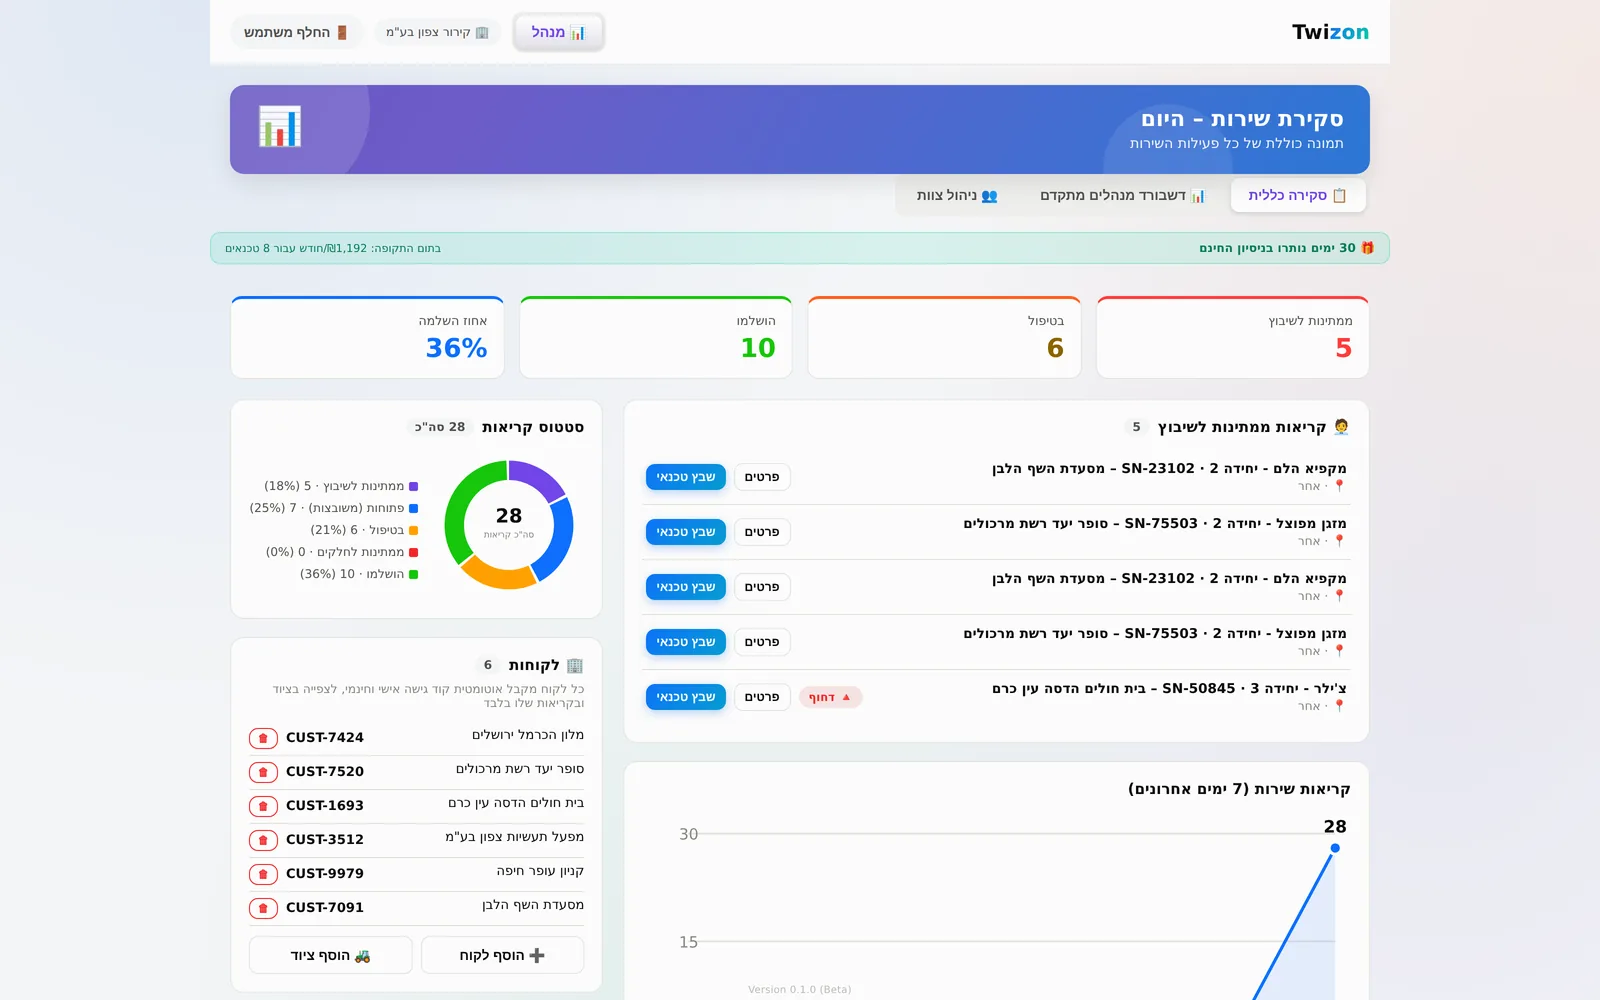This screenshot has height=1000, width=1600.
Task: Click החלף משתמש to switch user
Action: pos(296,32)
